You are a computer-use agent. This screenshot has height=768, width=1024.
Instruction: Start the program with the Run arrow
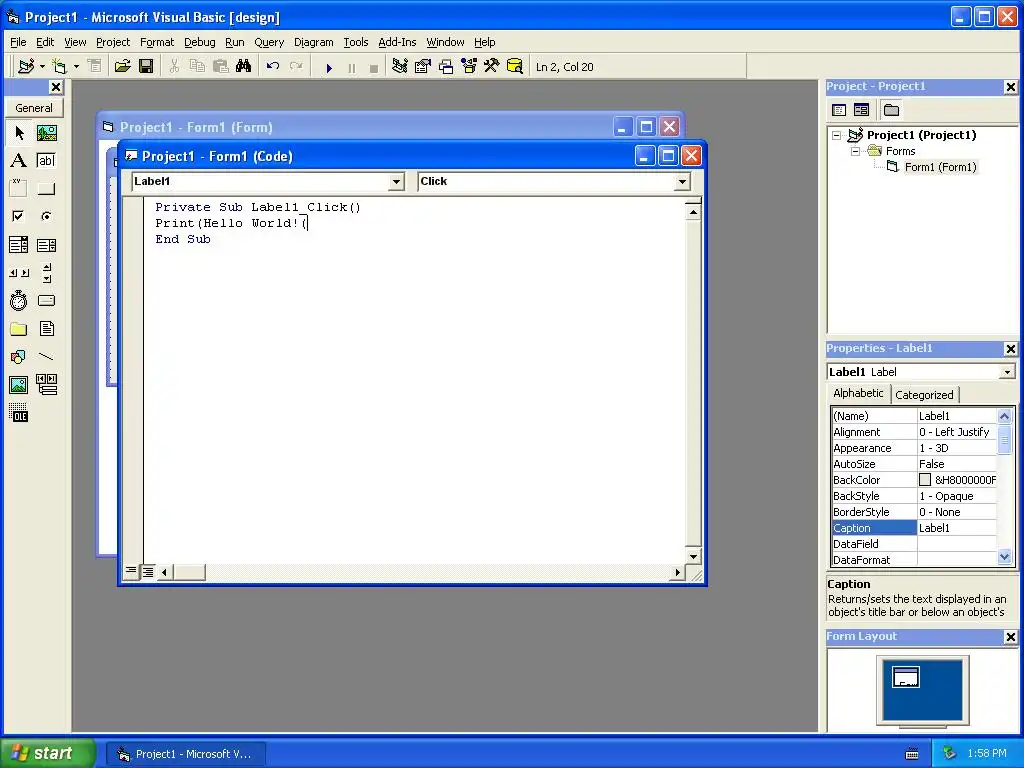click(x=329, y=67)
